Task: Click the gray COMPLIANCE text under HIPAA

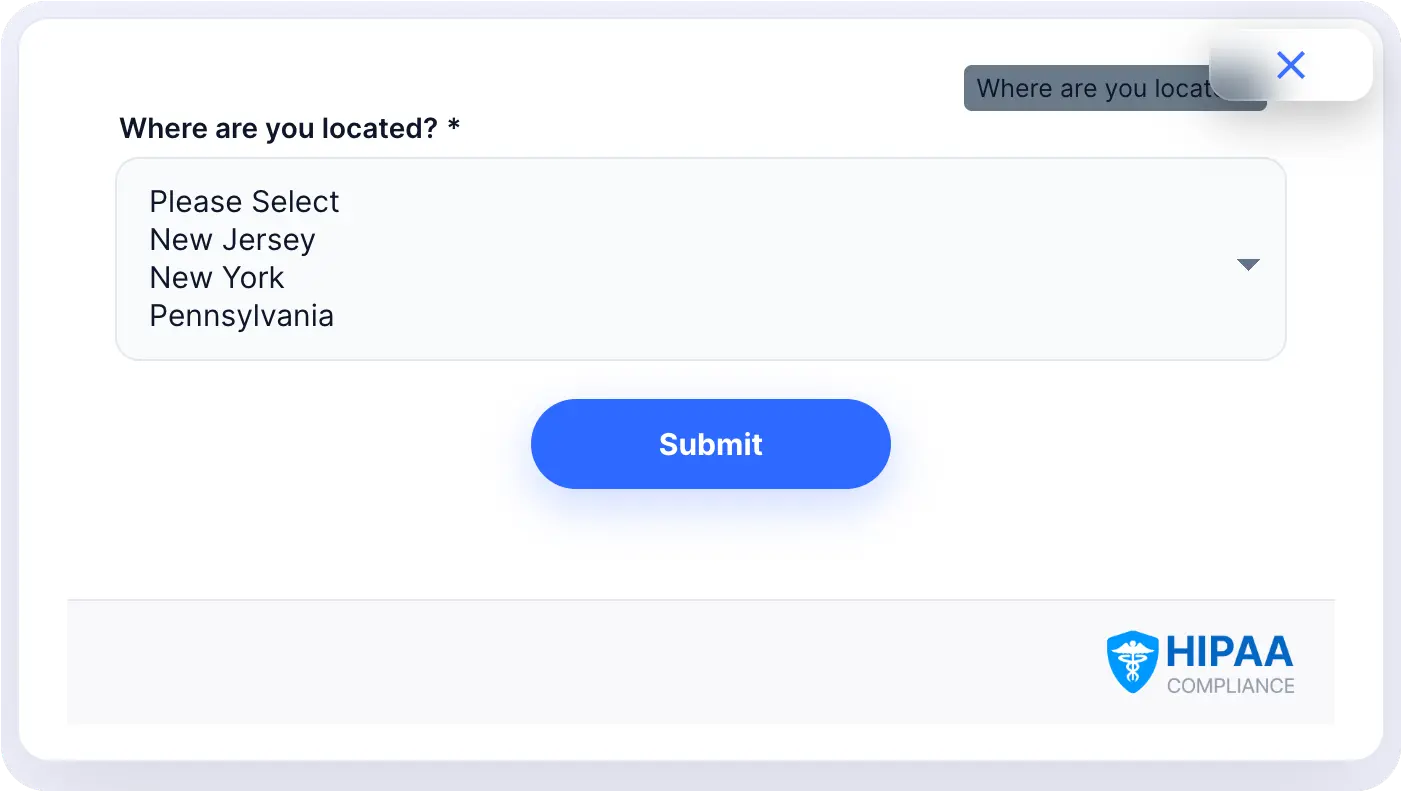Action: point(1230,686)
